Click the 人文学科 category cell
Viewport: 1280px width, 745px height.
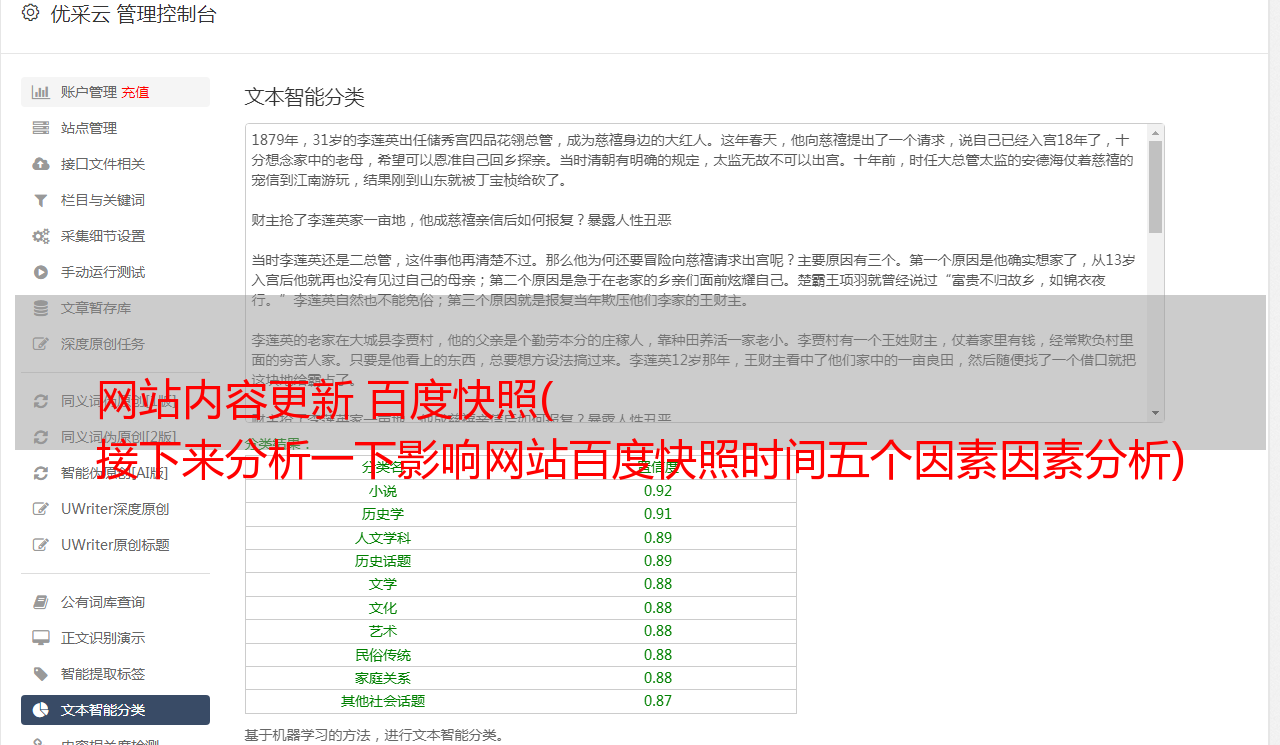383,538
